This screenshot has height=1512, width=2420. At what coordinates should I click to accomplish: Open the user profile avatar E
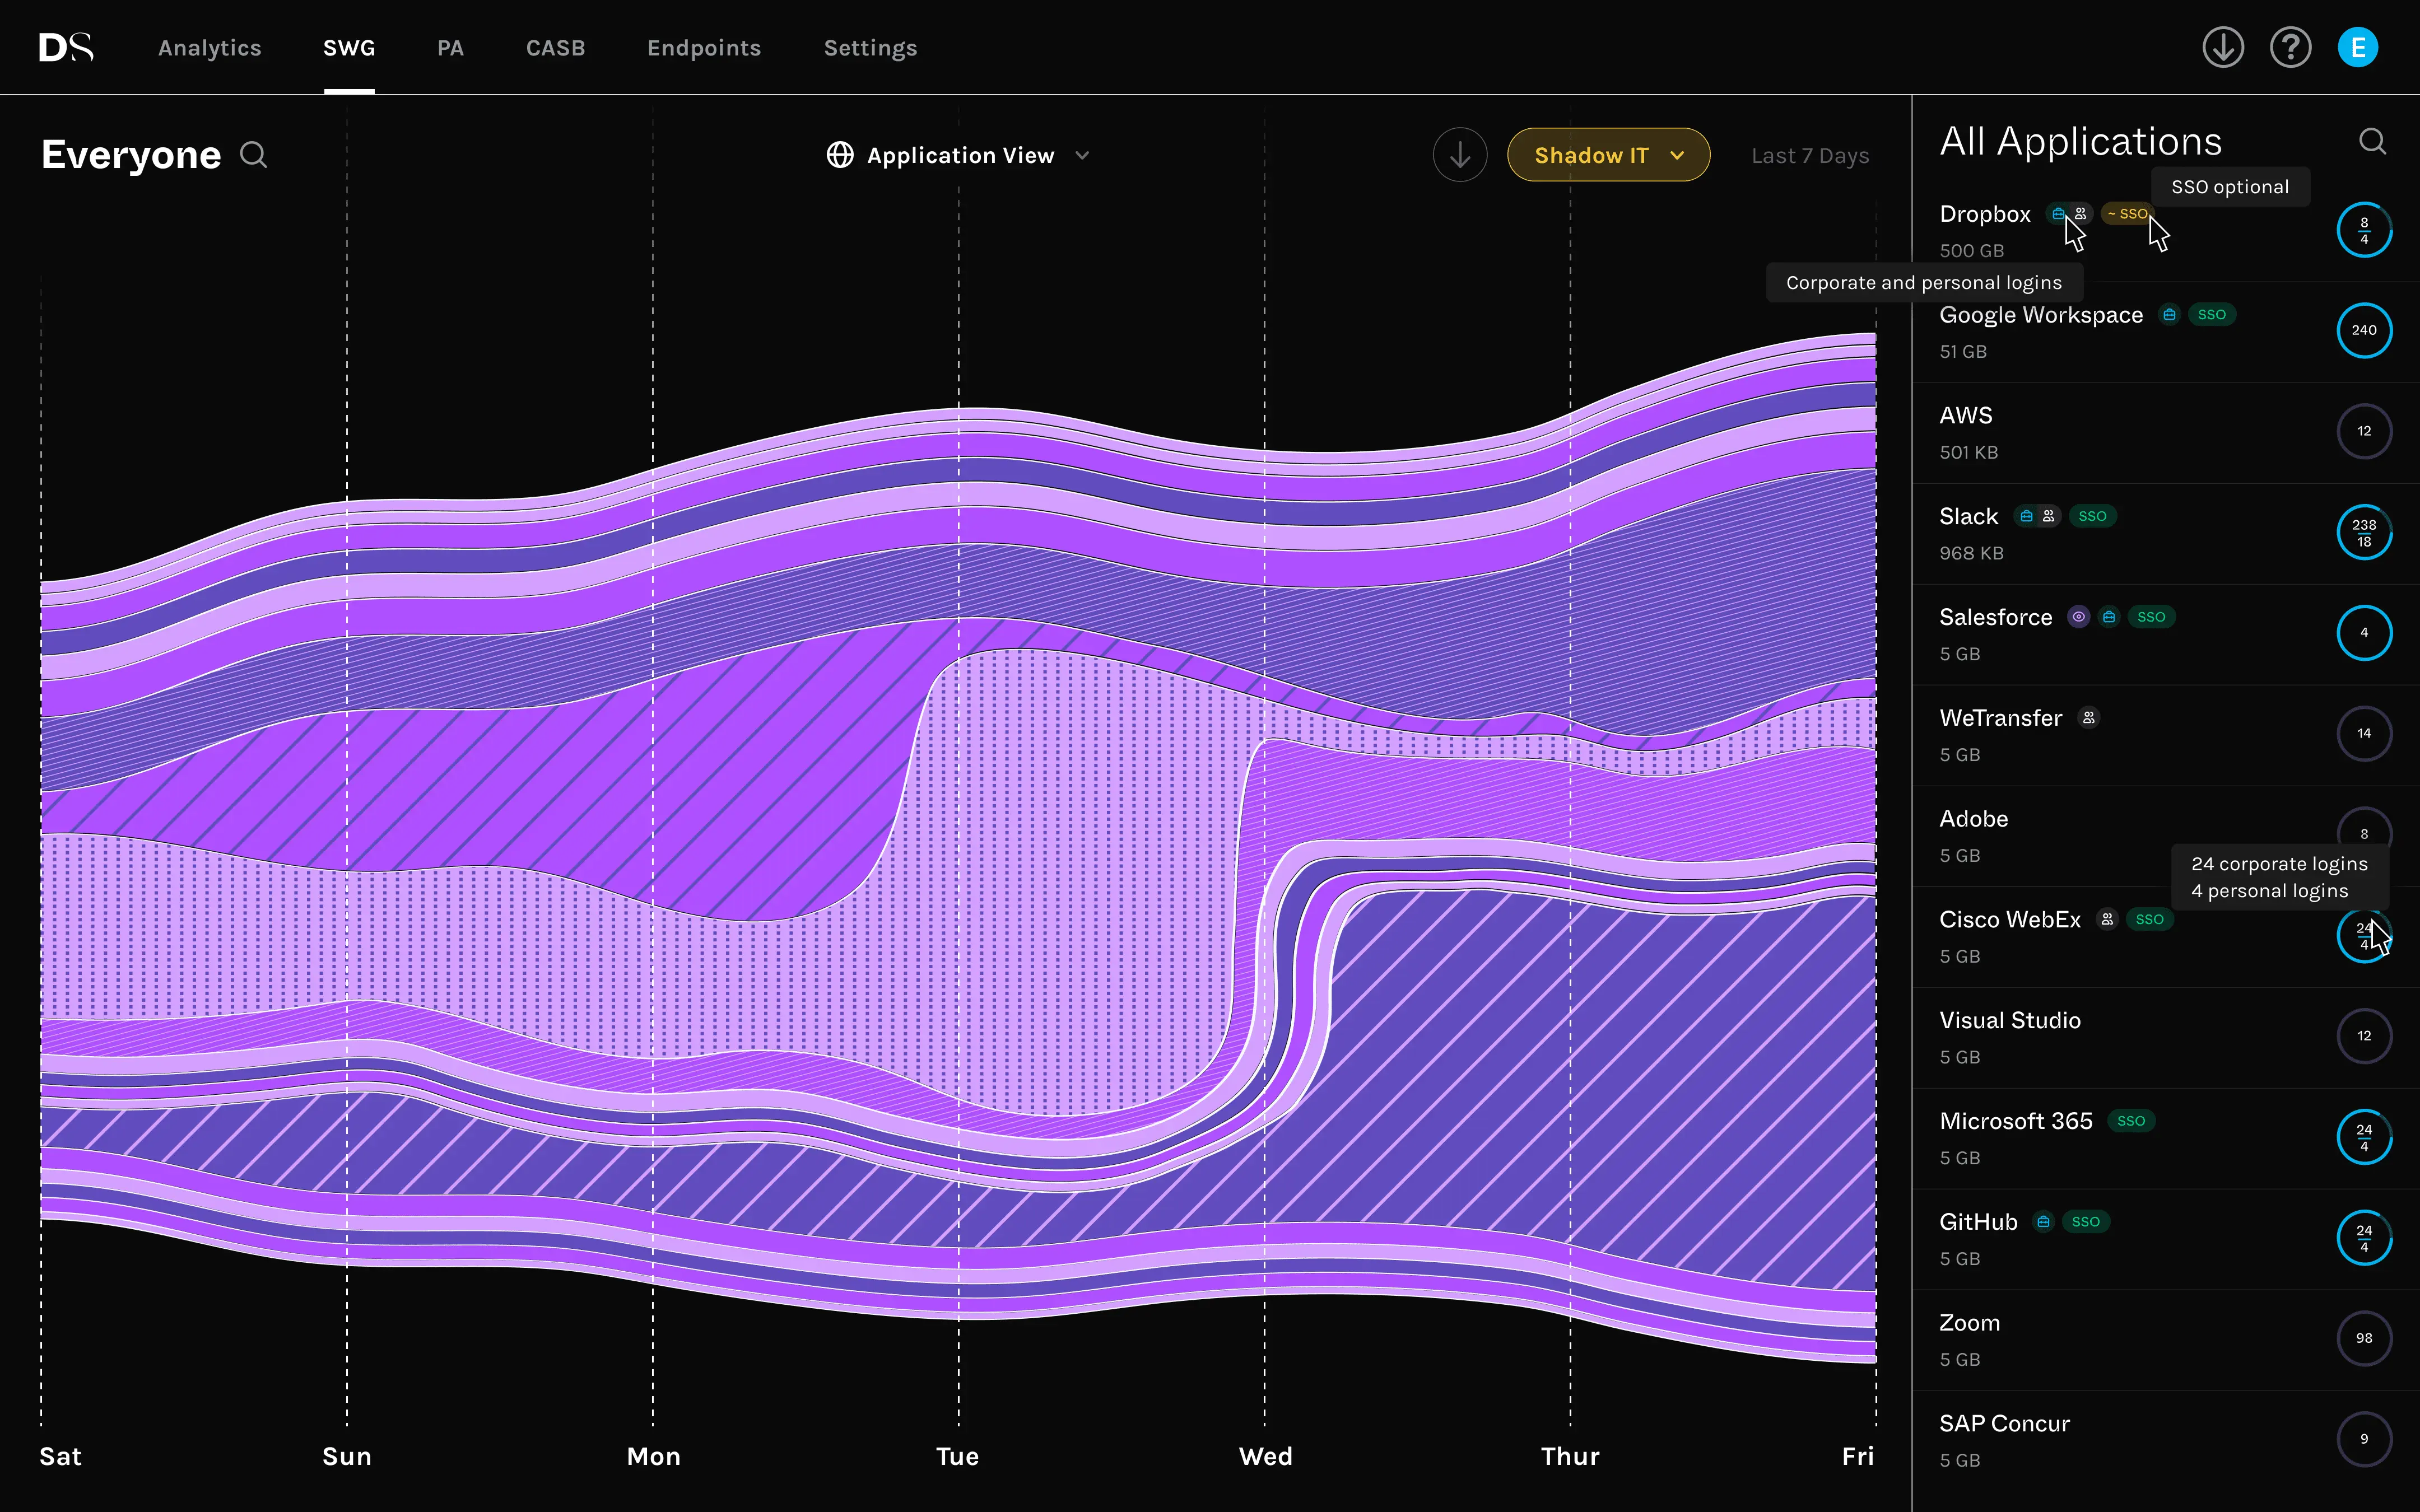coord(2358,47)
